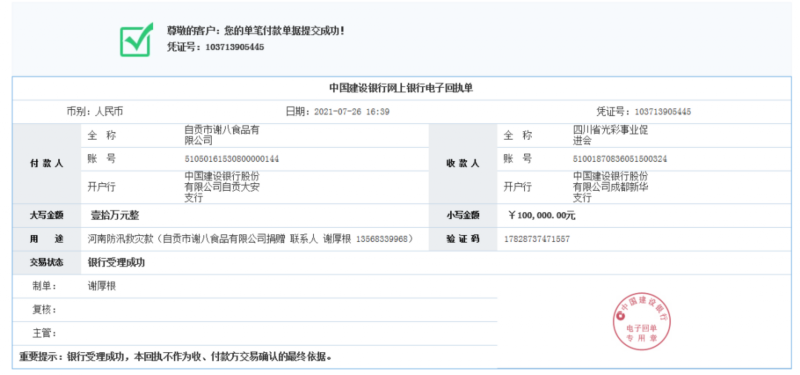
Task: Click payer 全称 label
Action: [x=102, y=135]
